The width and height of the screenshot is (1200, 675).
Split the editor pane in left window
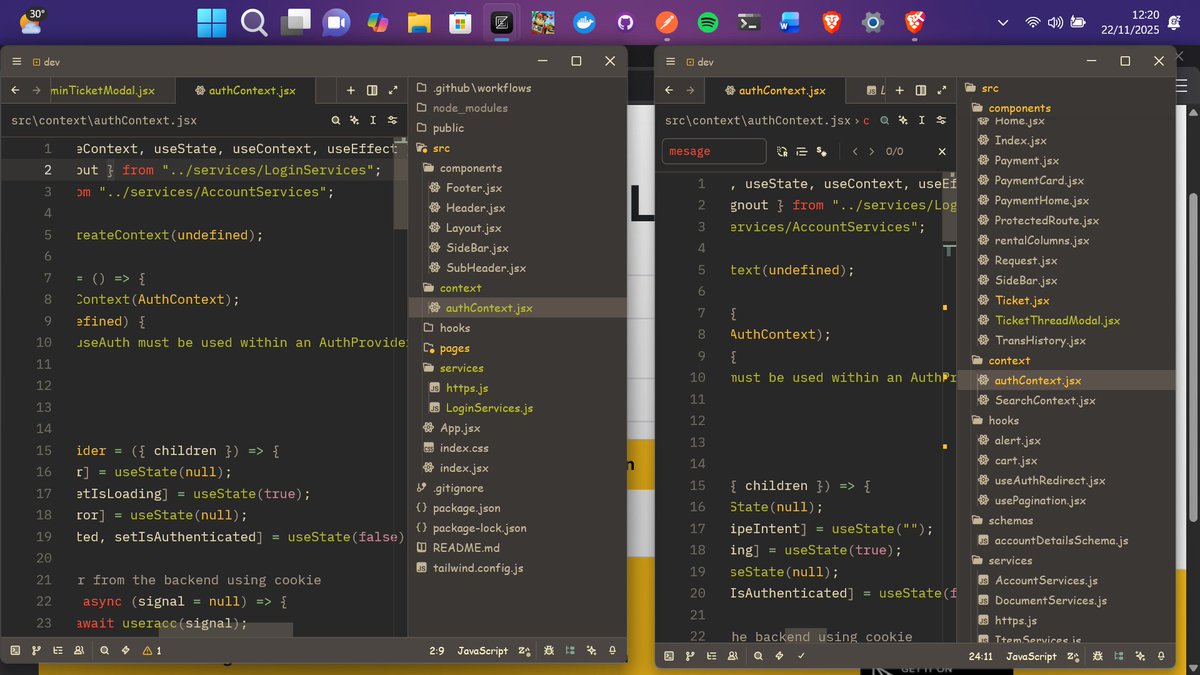[x=372, y=90]
